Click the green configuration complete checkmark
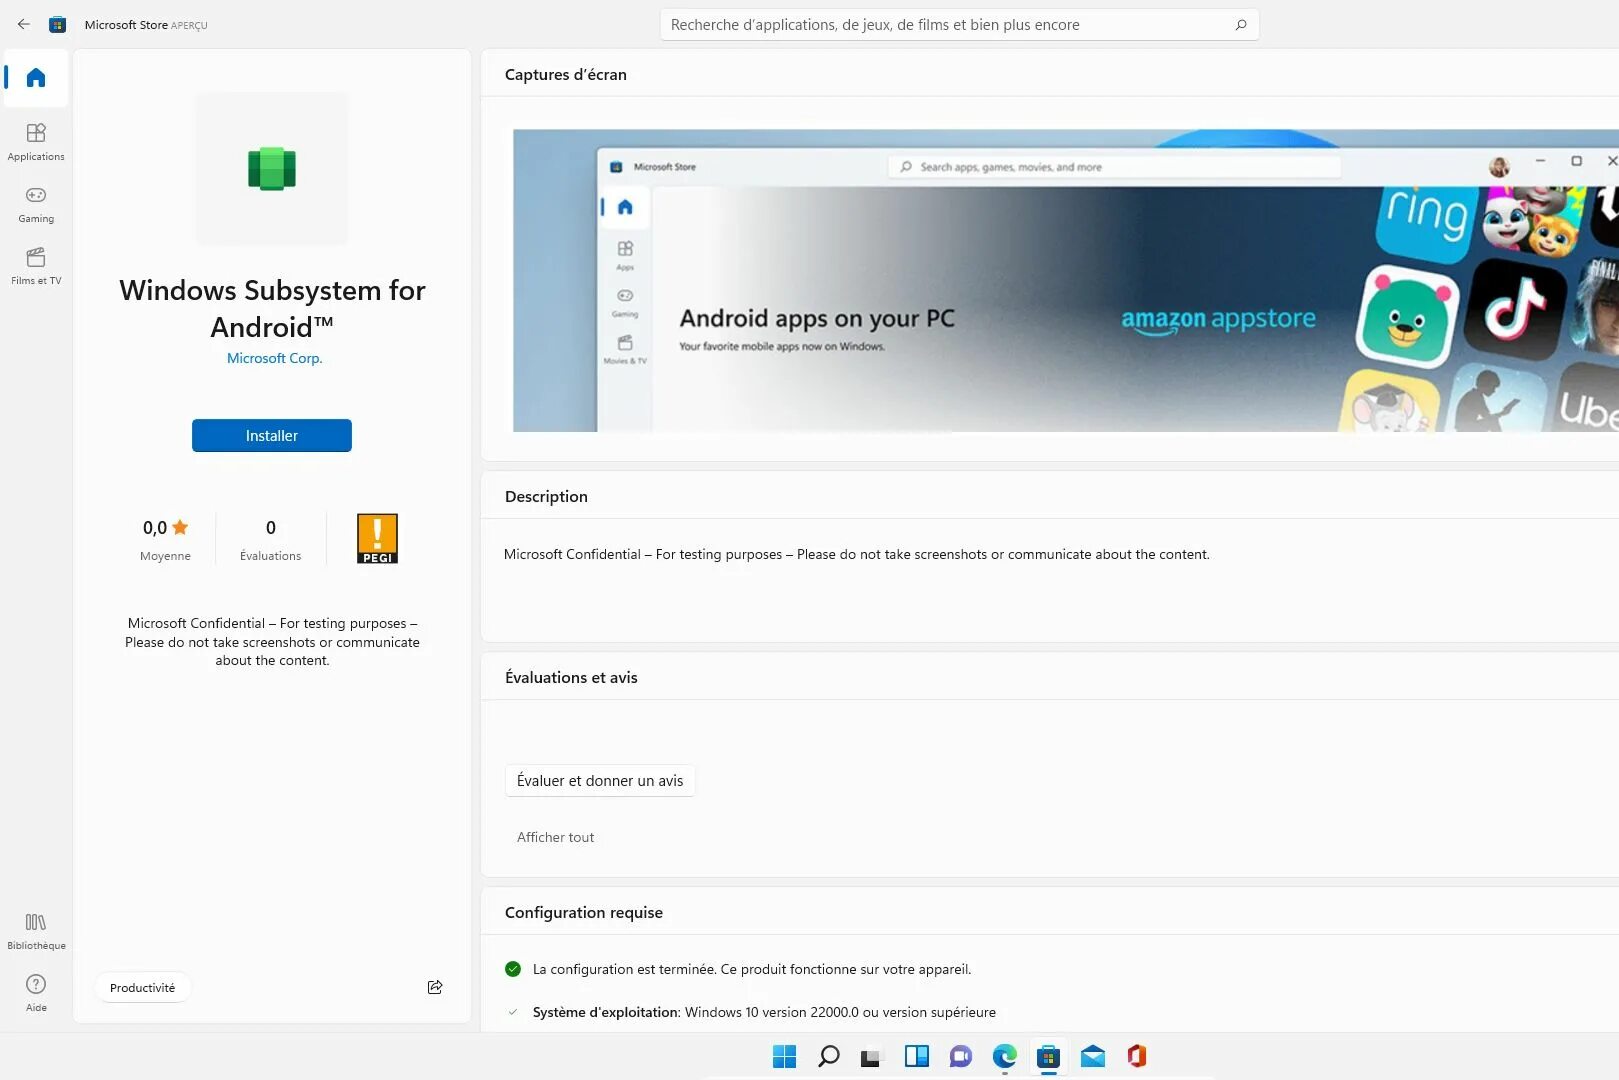Viewport: 1619px width, 1080px height. click(x=513, y=969)
